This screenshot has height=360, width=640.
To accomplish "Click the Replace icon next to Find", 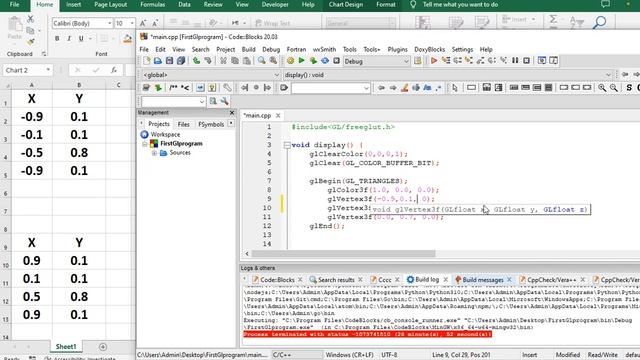I will point(273,61).
